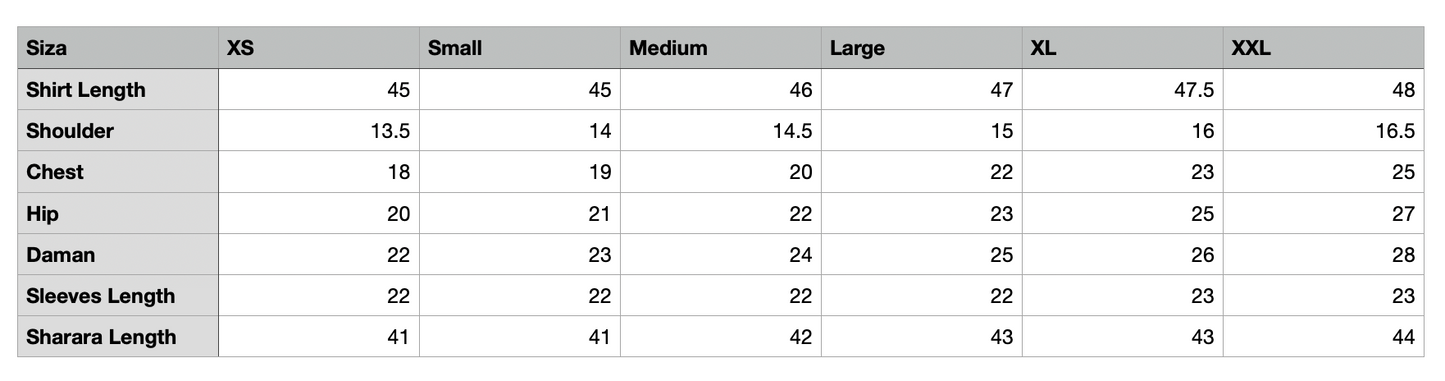Select the Siza header cell
The width and height of the screenshot is (1445, 381).
(118, 48)
